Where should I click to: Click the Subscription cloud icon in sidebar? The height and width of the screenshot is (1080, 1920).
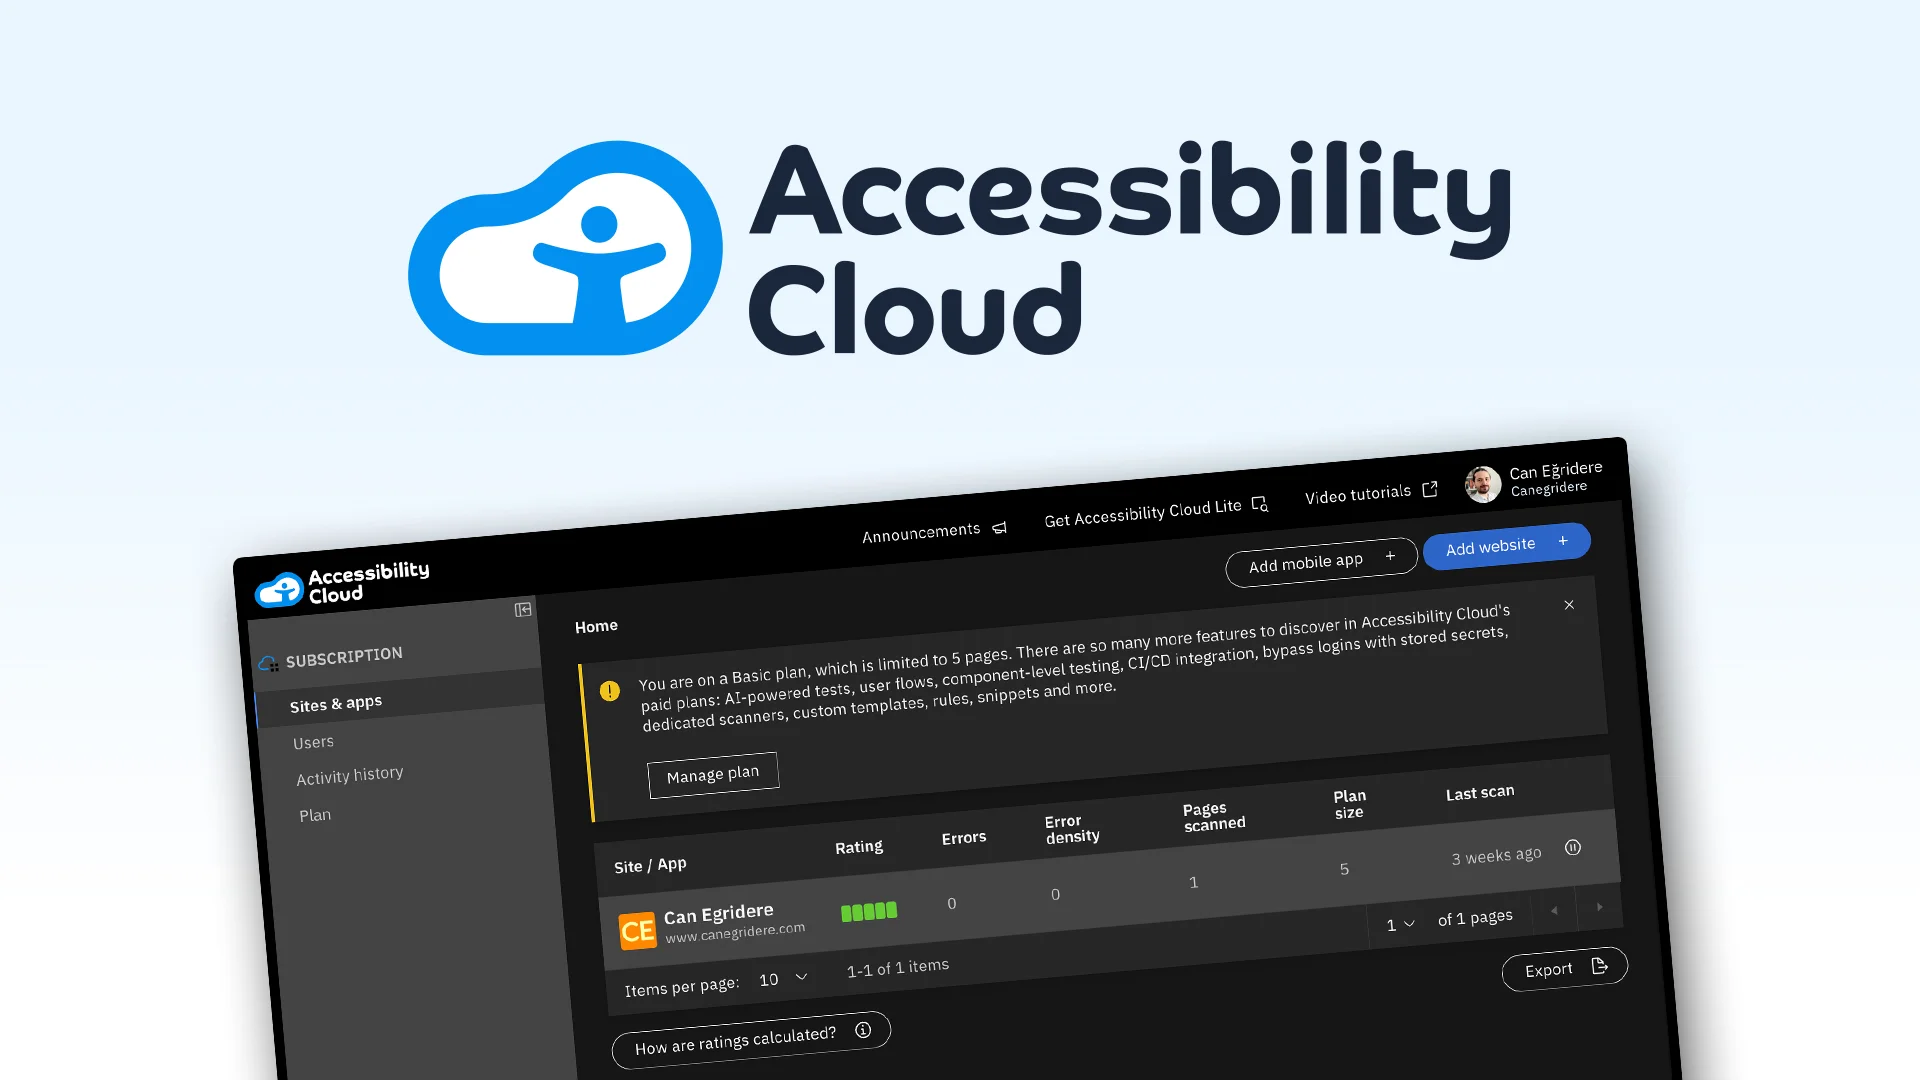[x=268, y=663]
